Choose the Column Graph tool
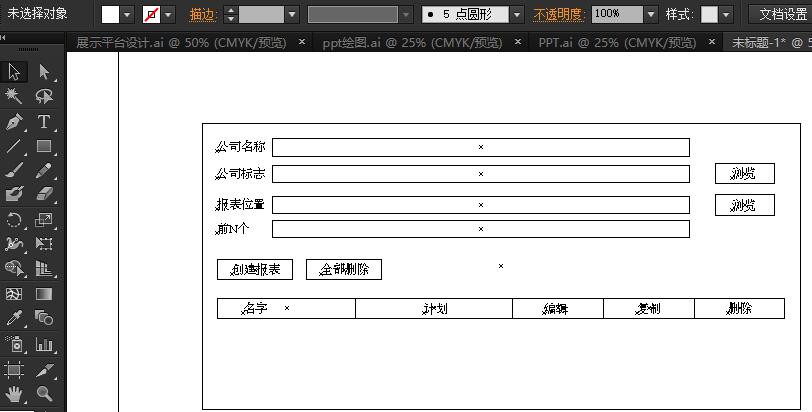This screenshot has height=412, width=812. pyautogui.click(x=44, y=344)
